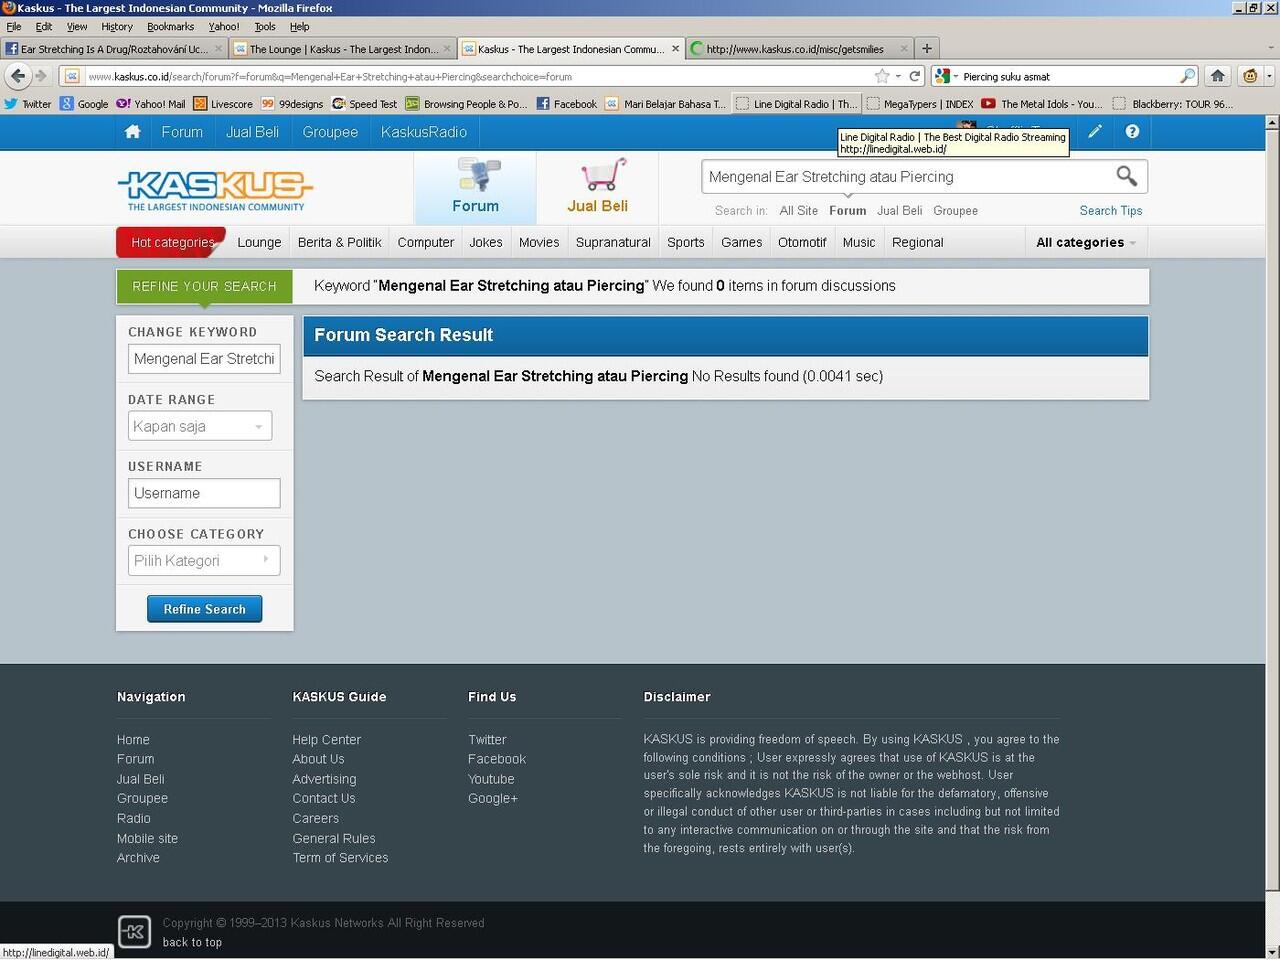Viewport: 1280px width, 960px height.
Task: Open Yahoo! Mail bookmark
Action: tap(151, 104)
